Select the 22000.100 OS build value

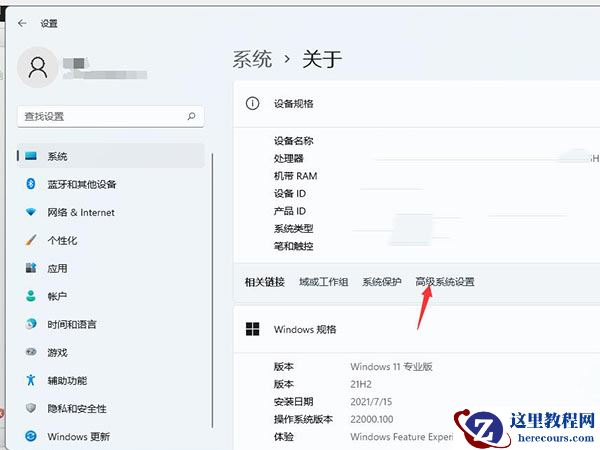click(372, 419)
